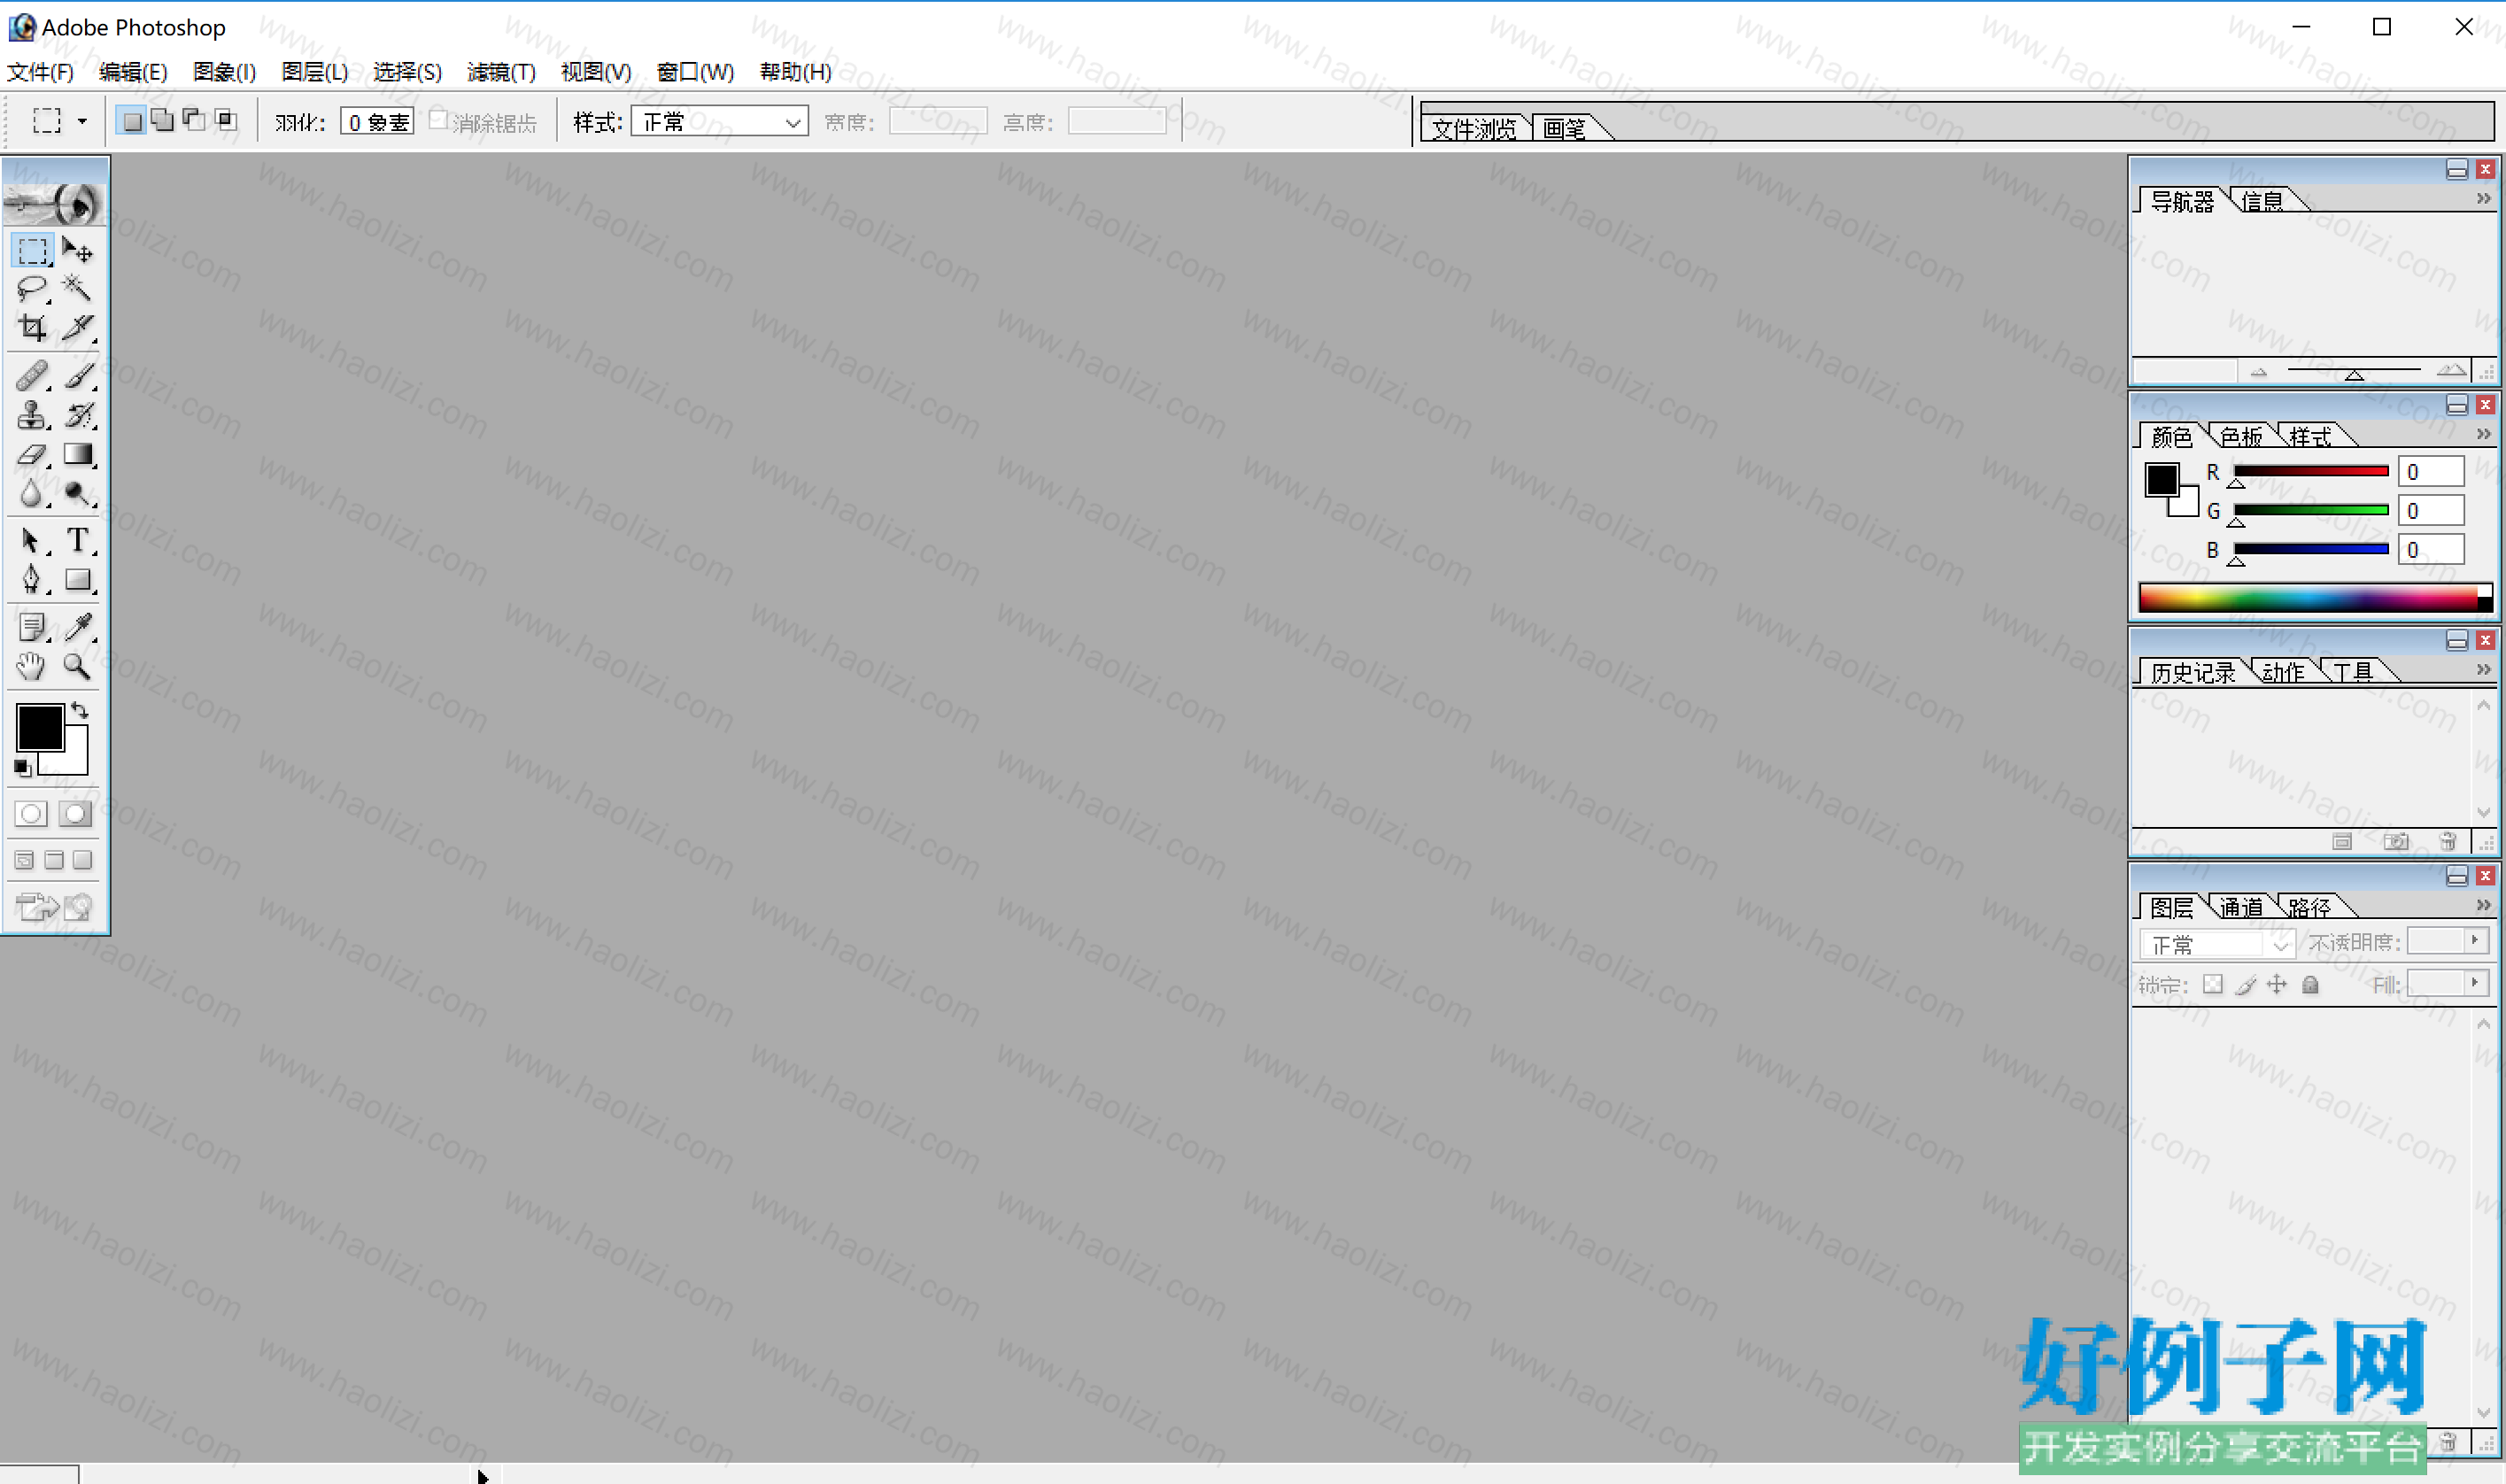Open the Fill slider arrow
The height and width of the screenshot is (1484, 2506).
2475,983
